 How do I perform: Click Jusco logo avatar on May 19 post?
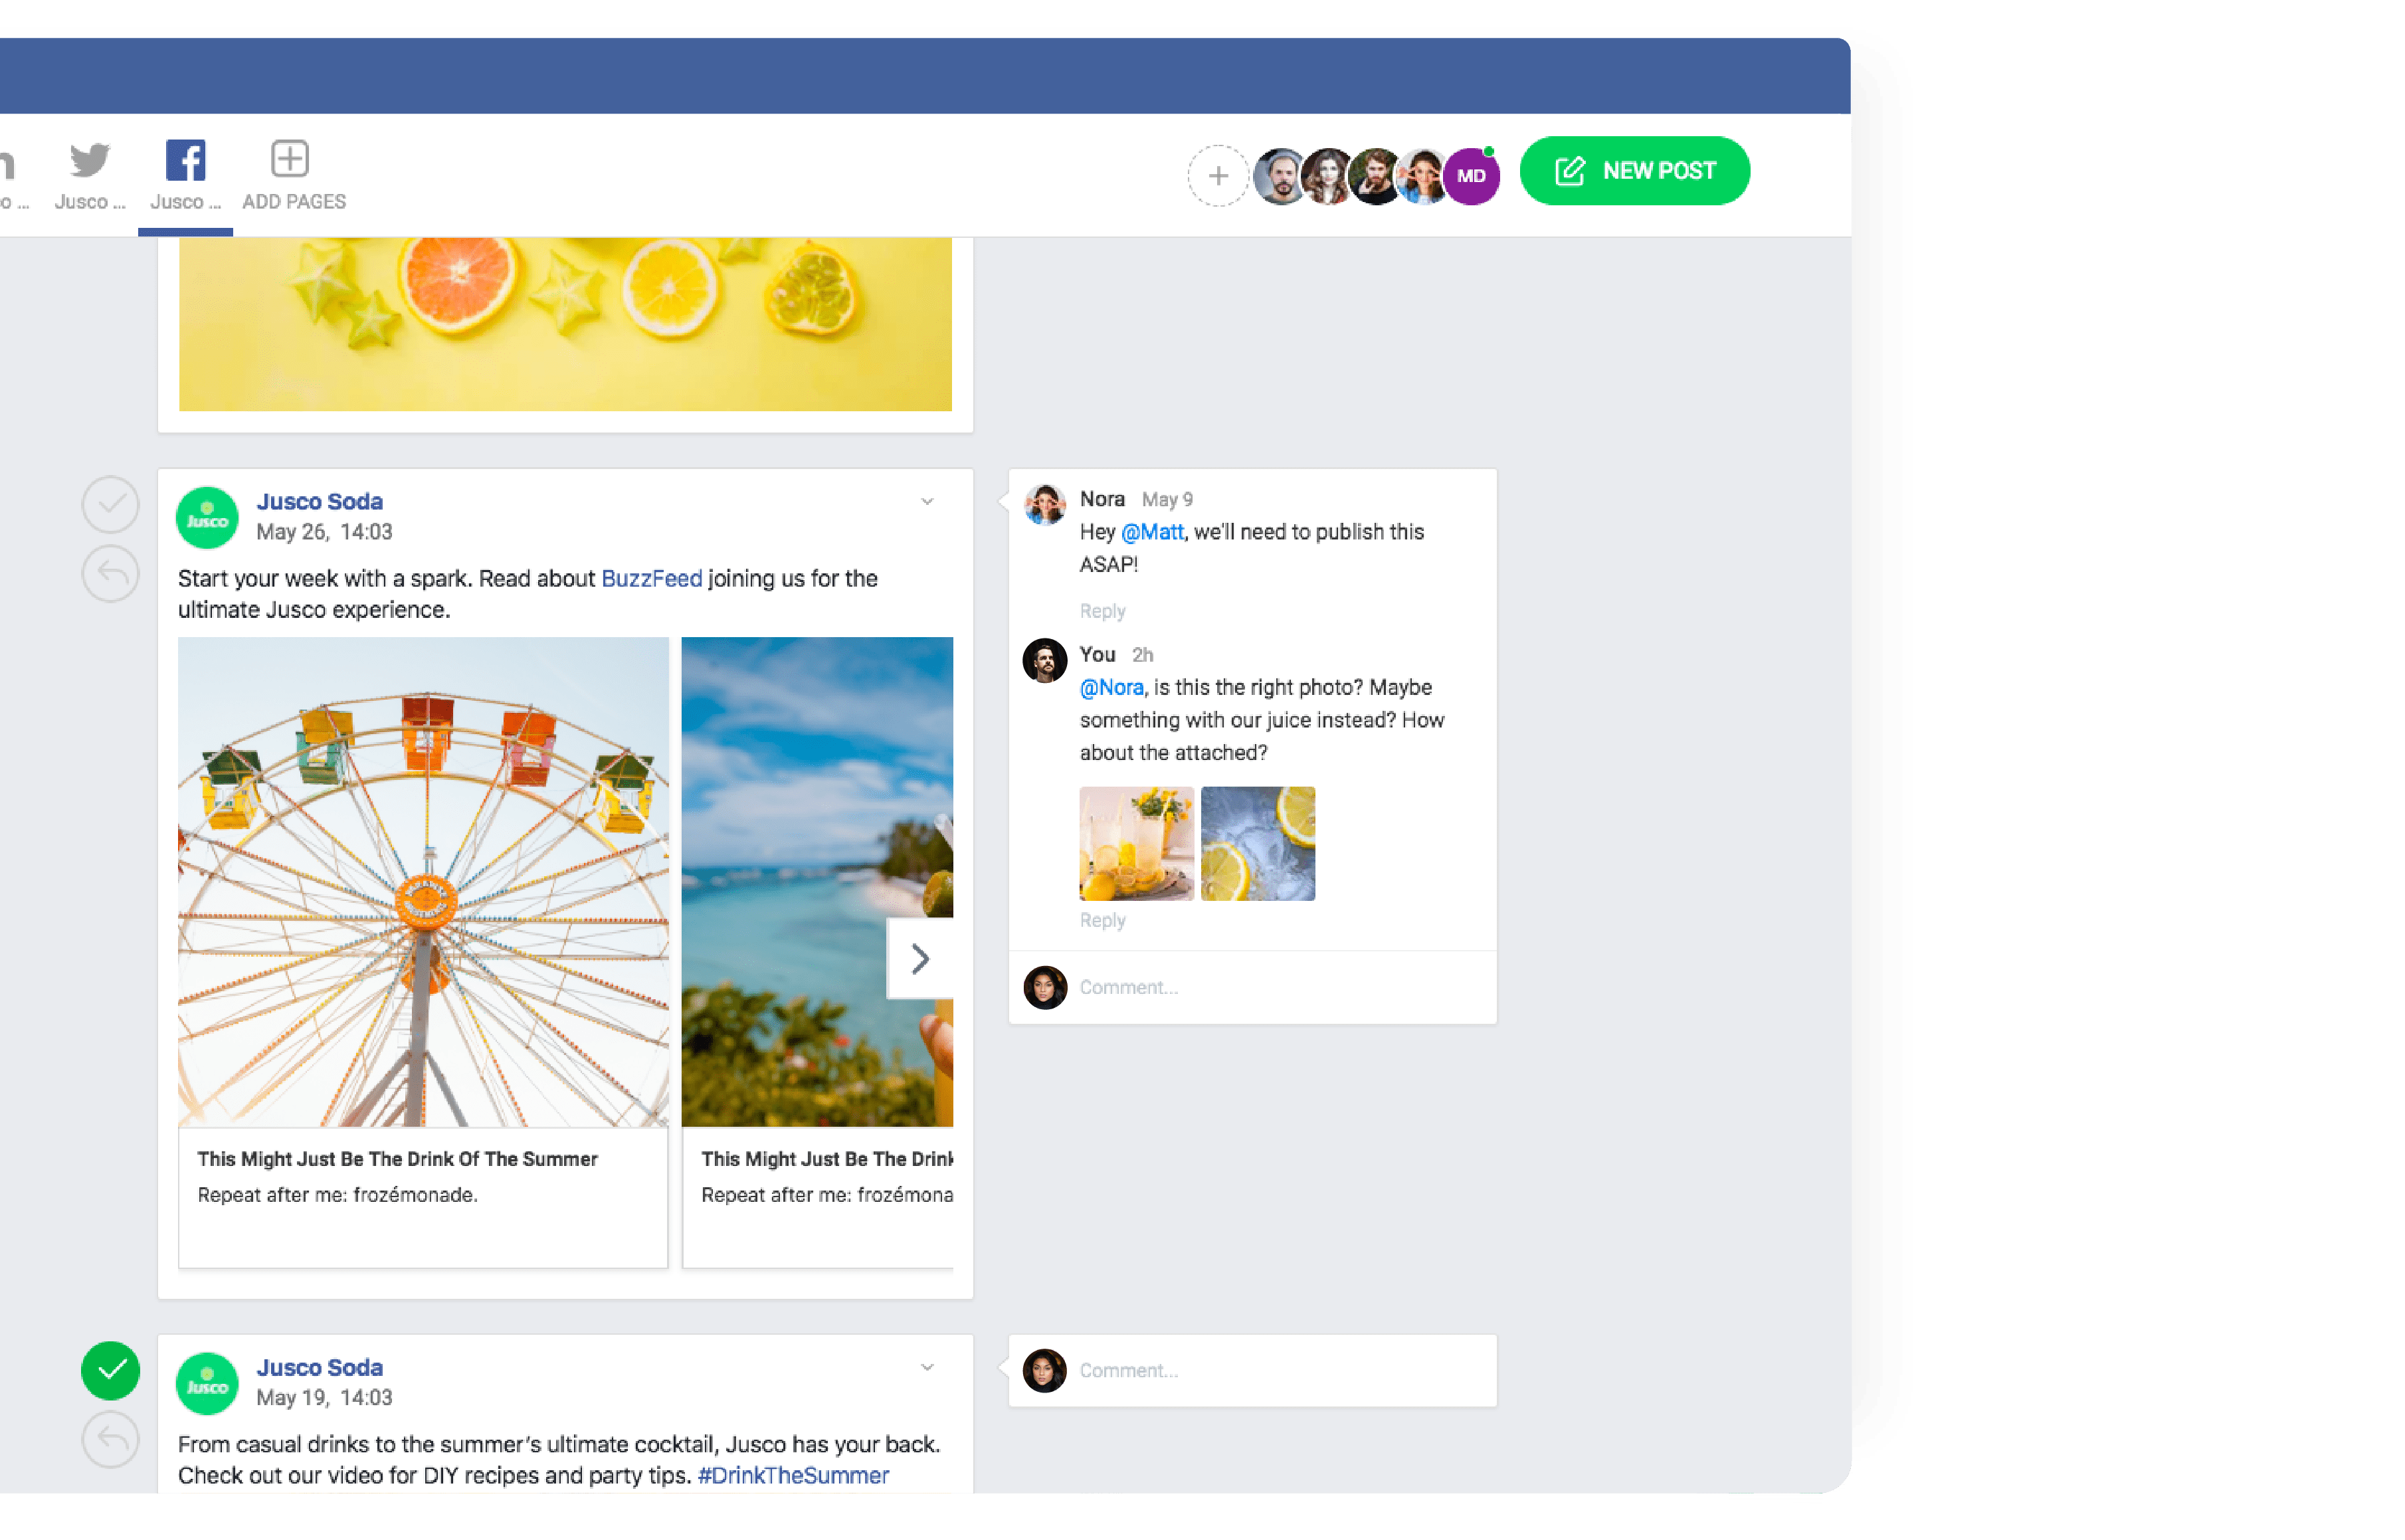207,1383
